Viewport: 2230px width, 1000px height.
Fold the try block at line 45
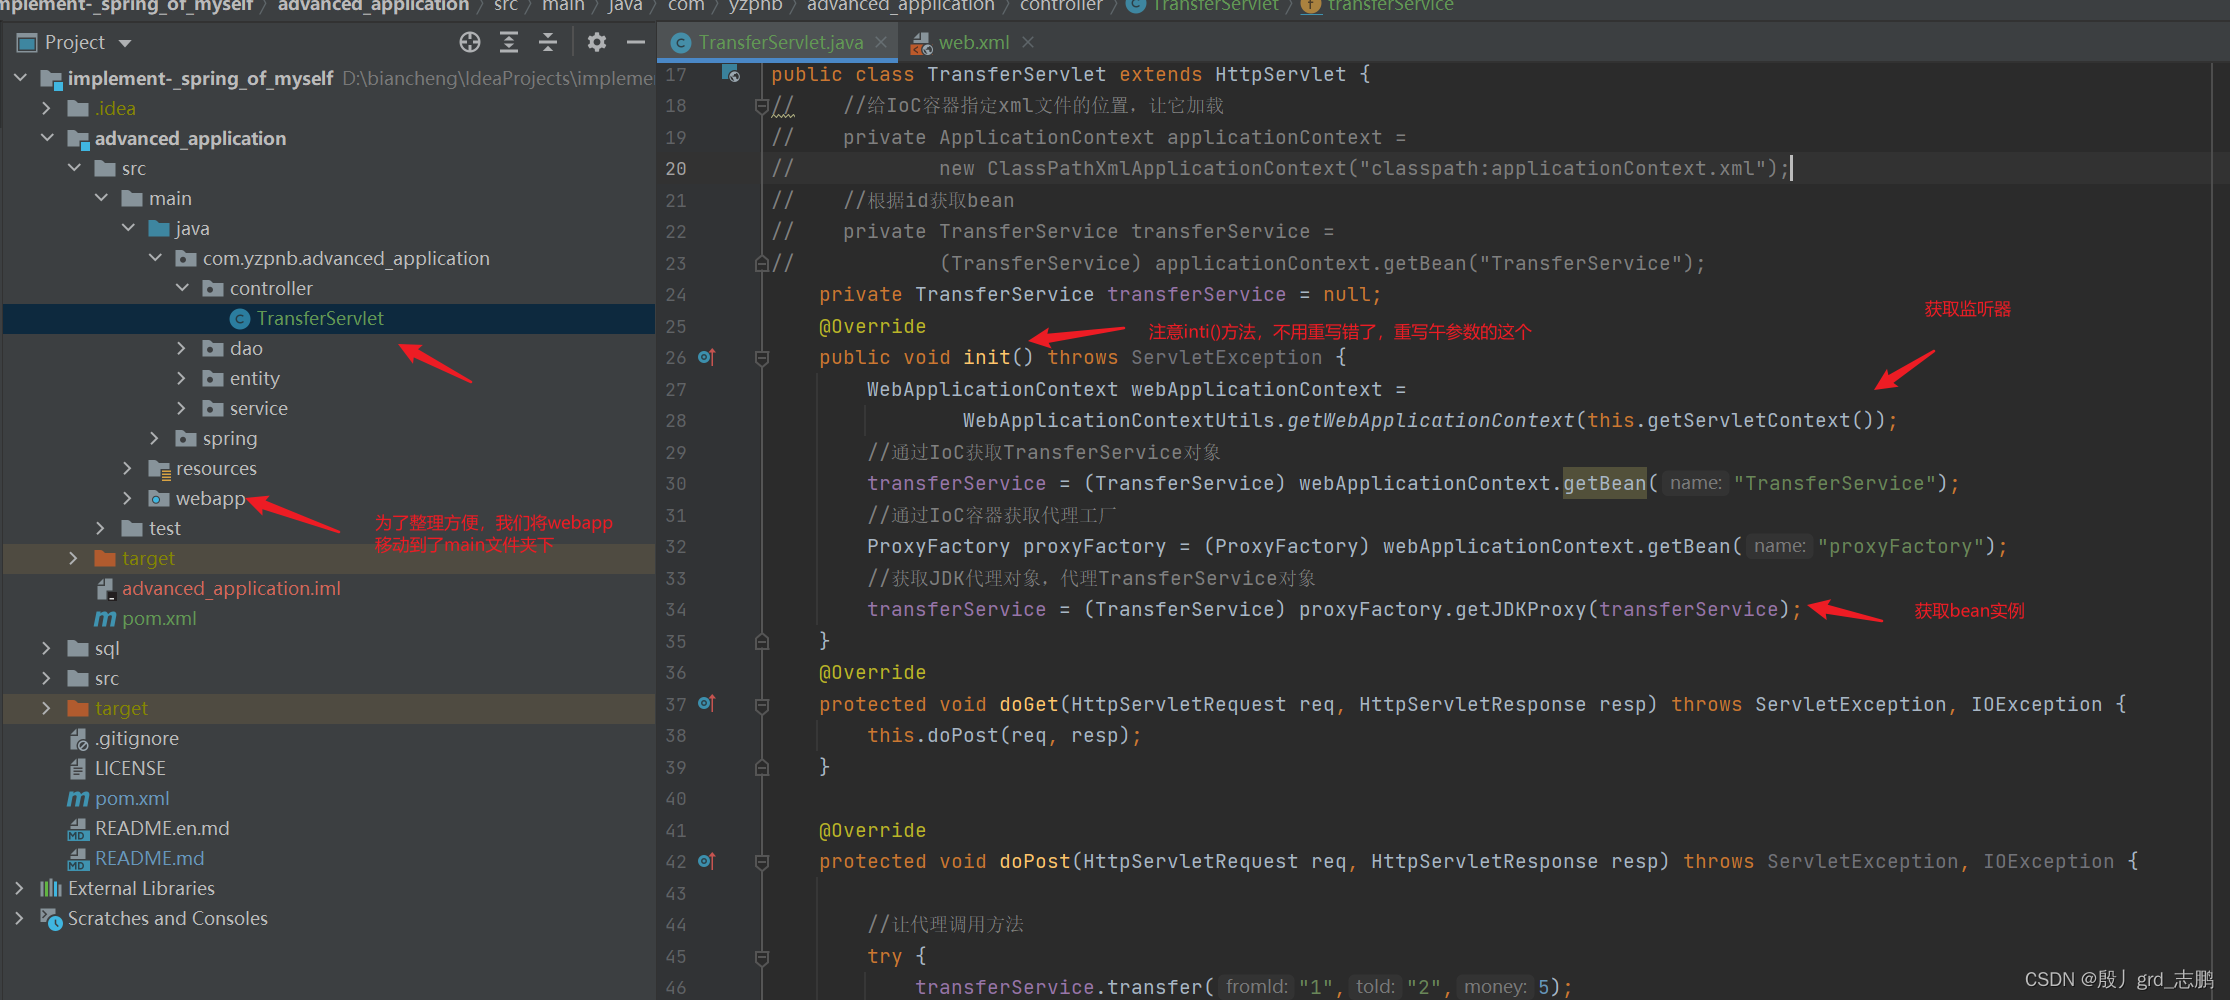pyautogui.click(x=762, y=957)
